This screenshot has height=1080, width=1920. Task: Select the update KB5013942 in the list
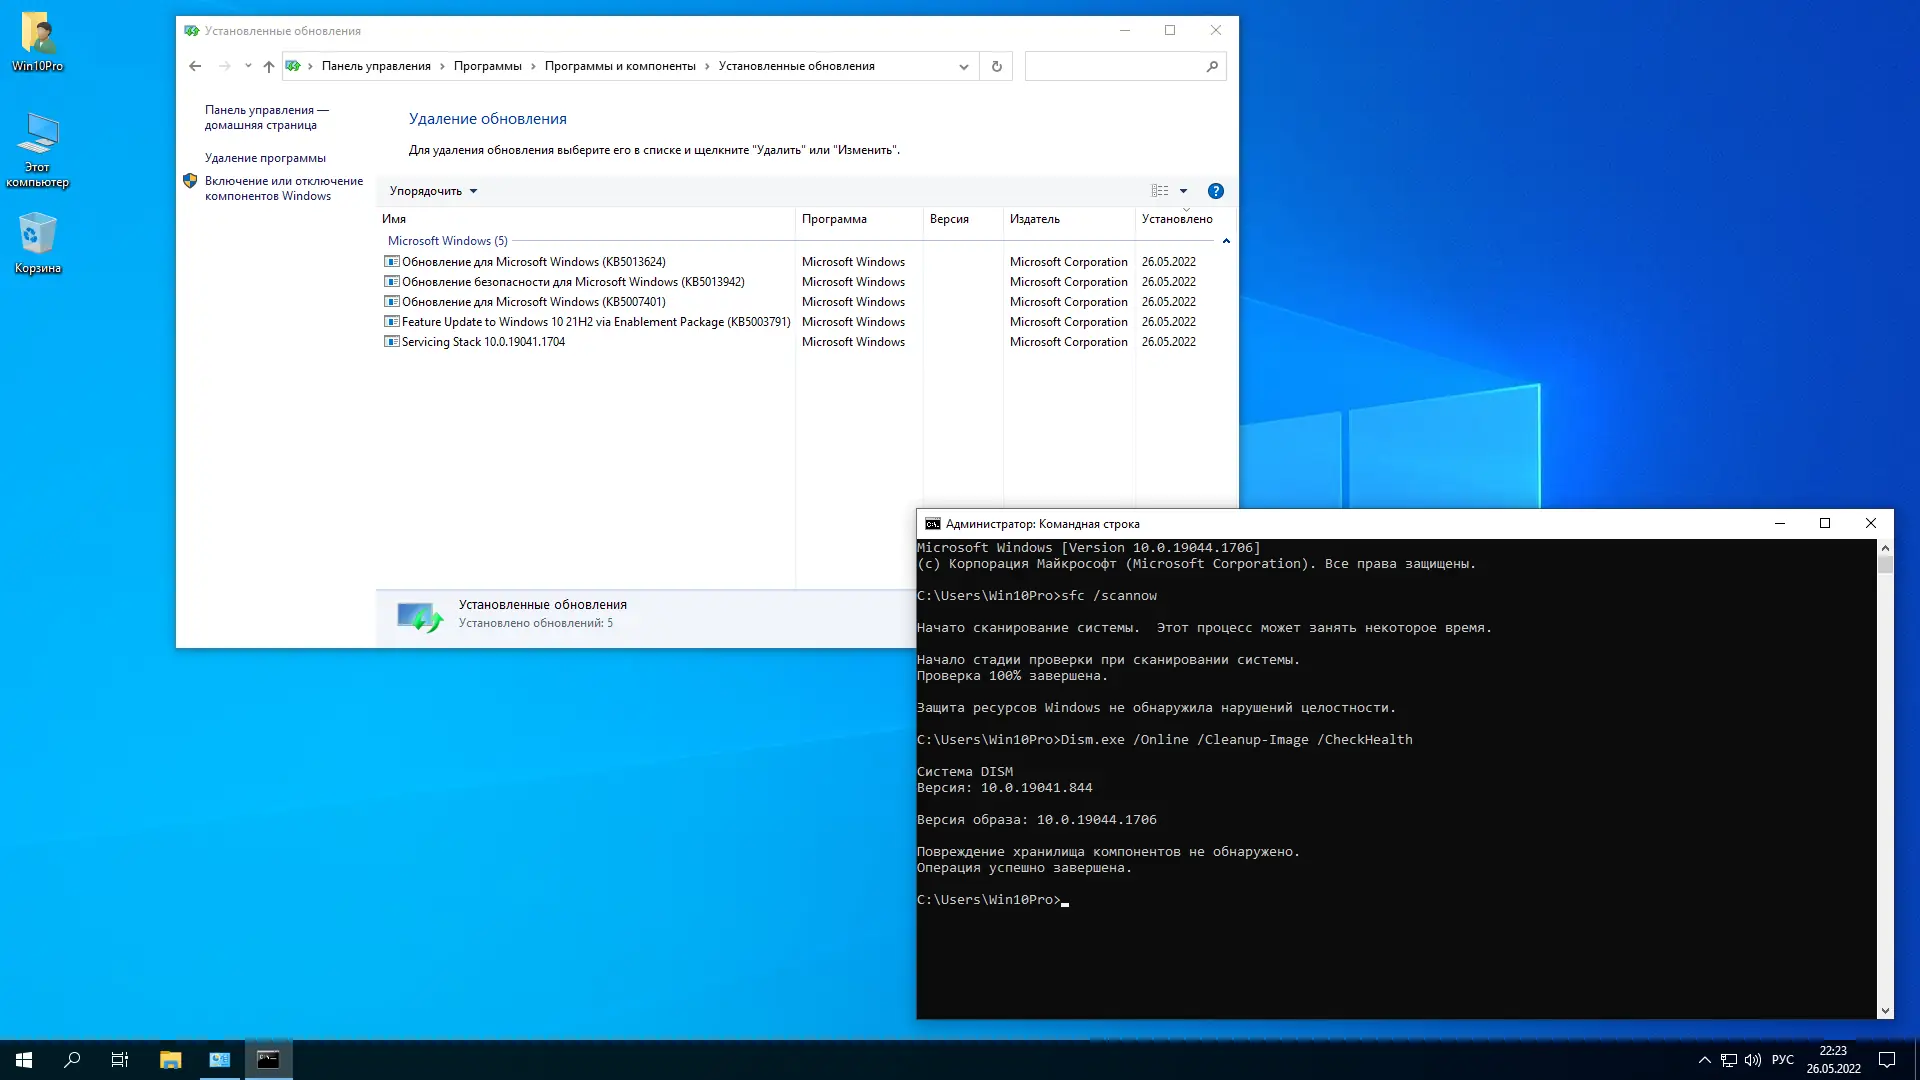[x=572, y=282]
